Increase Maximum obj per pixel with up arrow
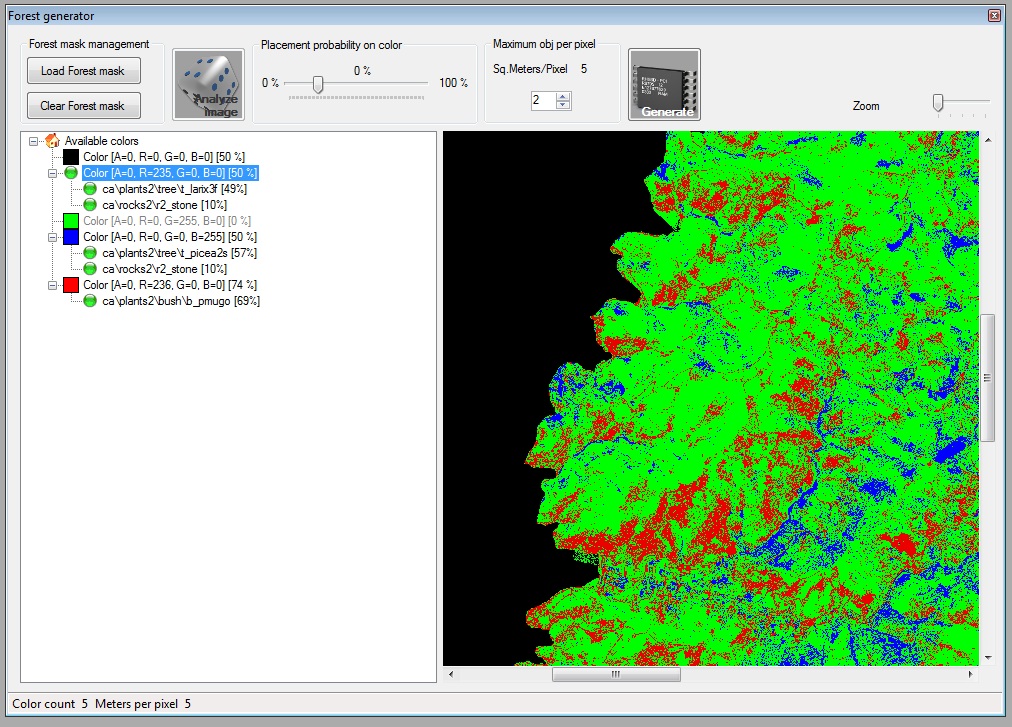 coord(563,96)
